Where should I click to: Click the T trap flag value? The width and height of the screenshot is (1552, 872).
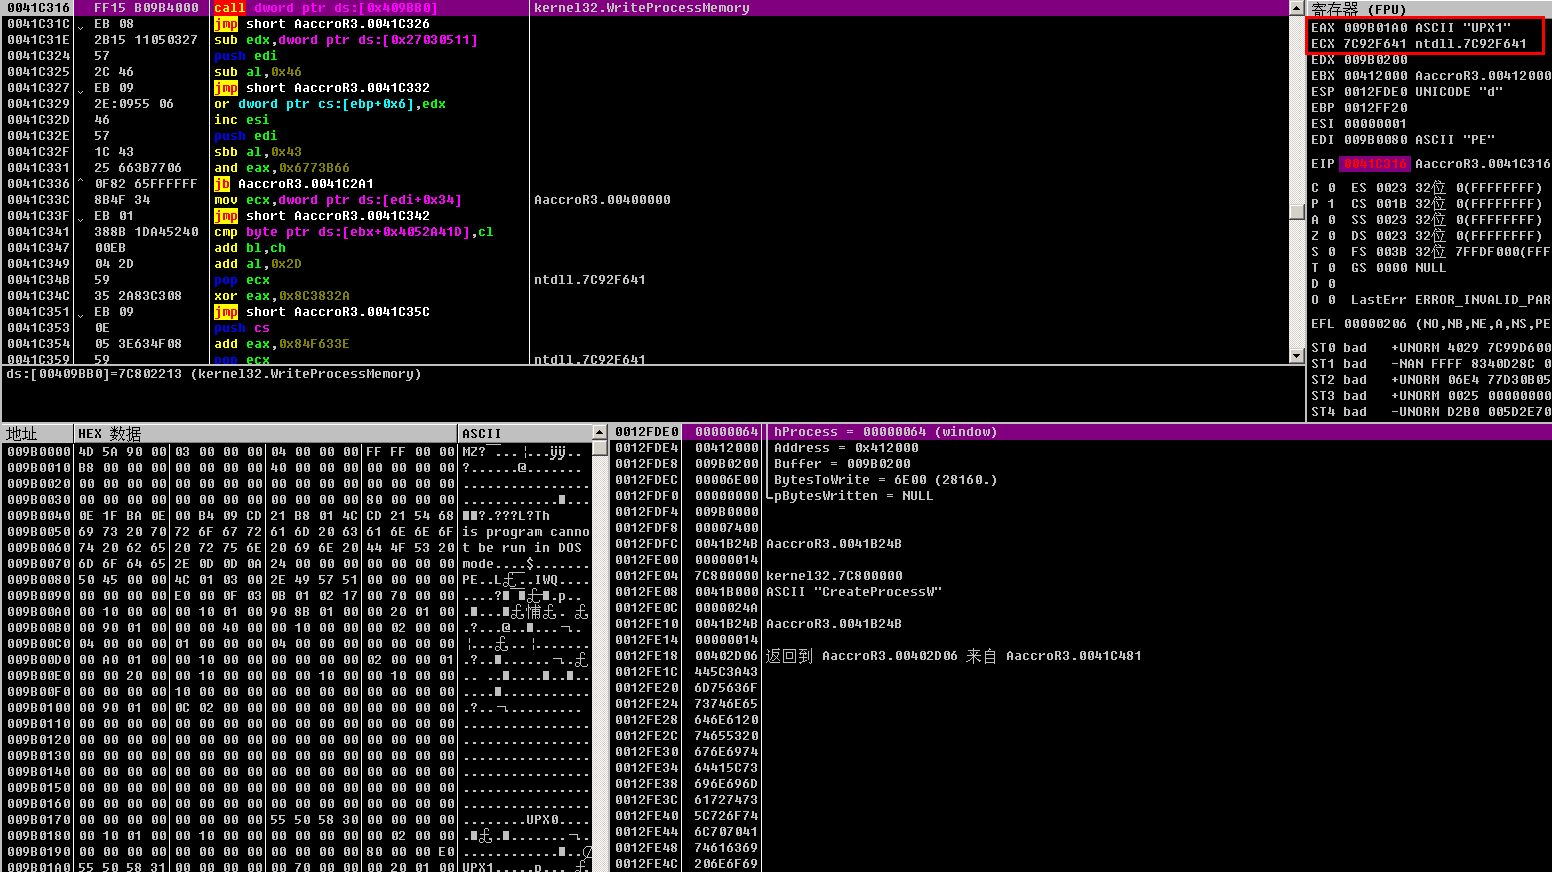(x=1332, y=268)
